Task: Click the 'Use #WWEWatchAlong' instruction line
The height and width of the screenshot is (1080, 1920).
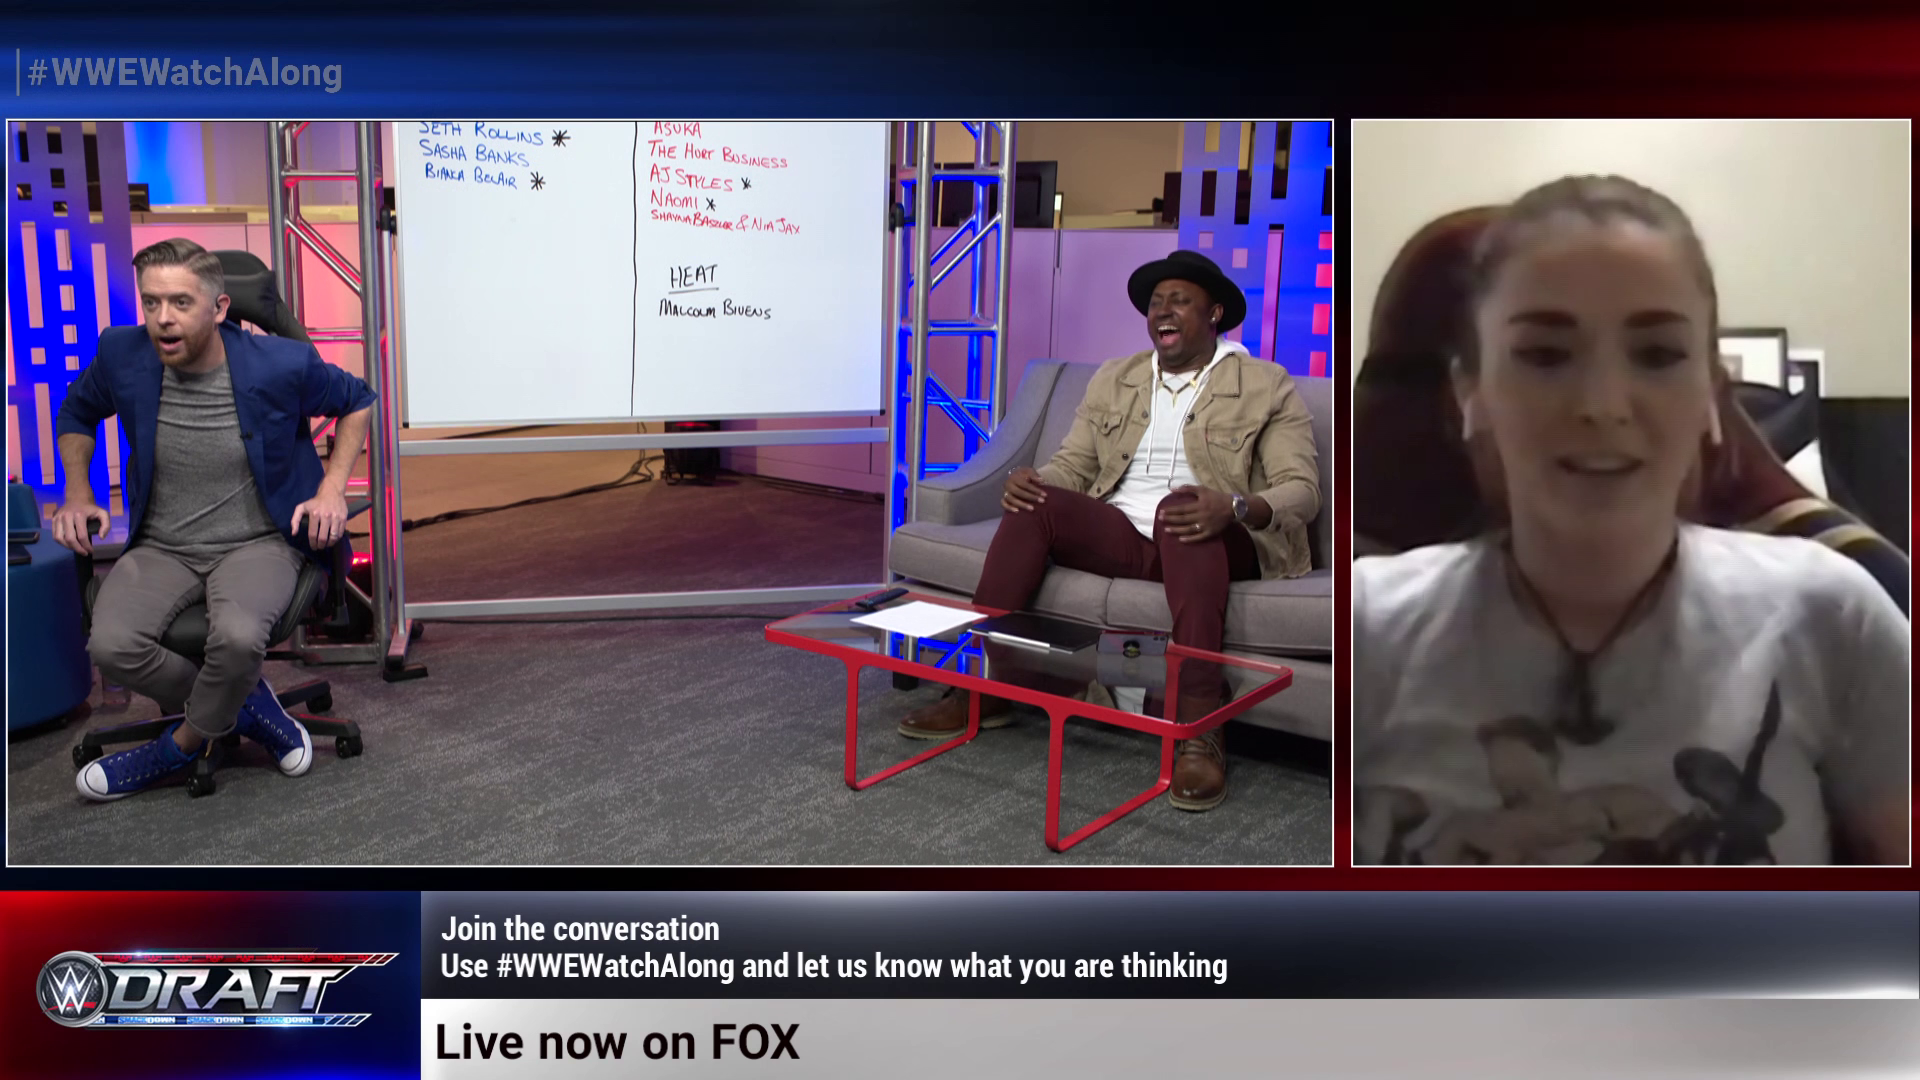Action: [x=833, y=966]
